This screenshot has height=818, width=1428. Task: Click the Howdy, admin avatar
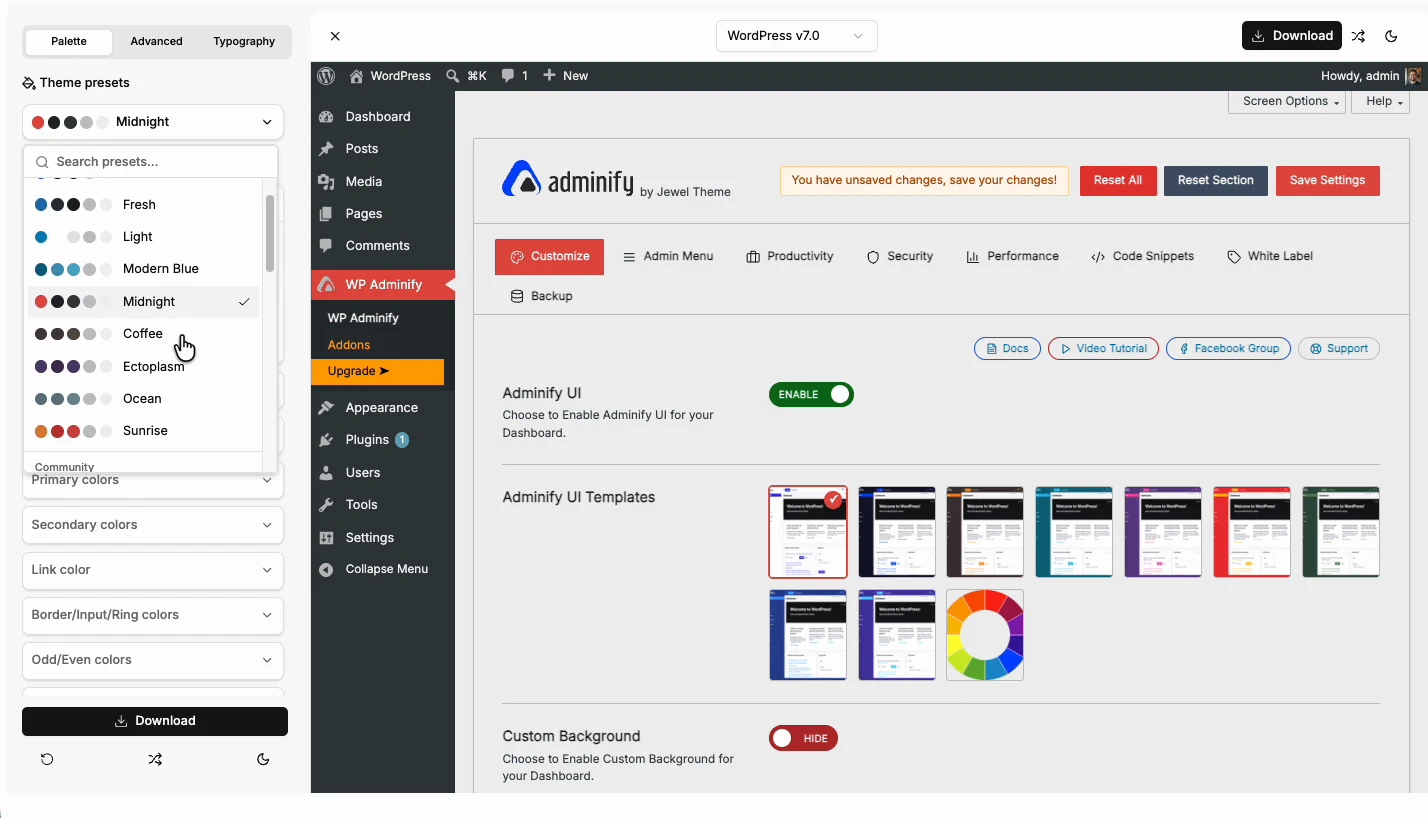[x=1413, y=76]
